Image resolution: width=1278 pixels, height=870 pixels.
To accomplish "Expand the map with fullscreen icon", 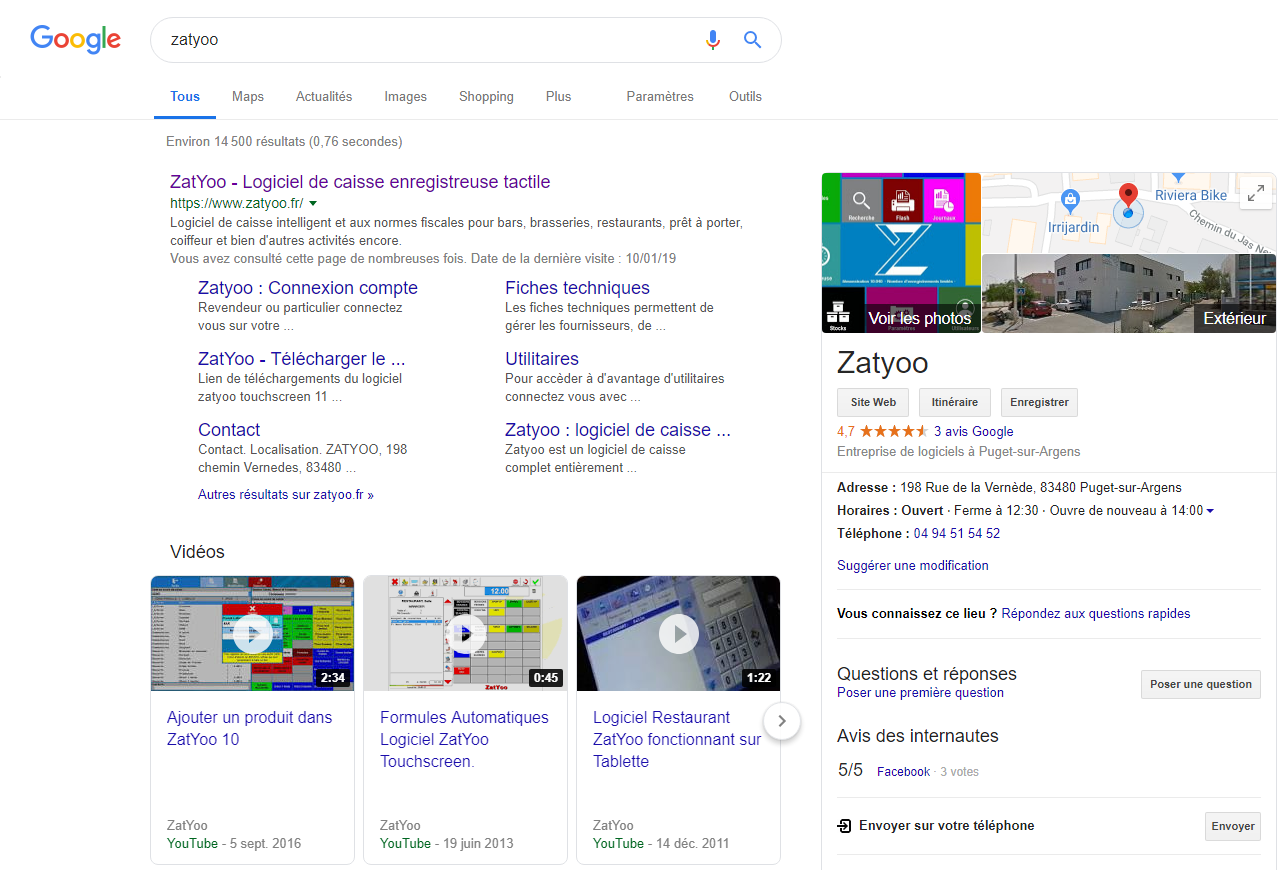I will click(x=1255, y=193).
